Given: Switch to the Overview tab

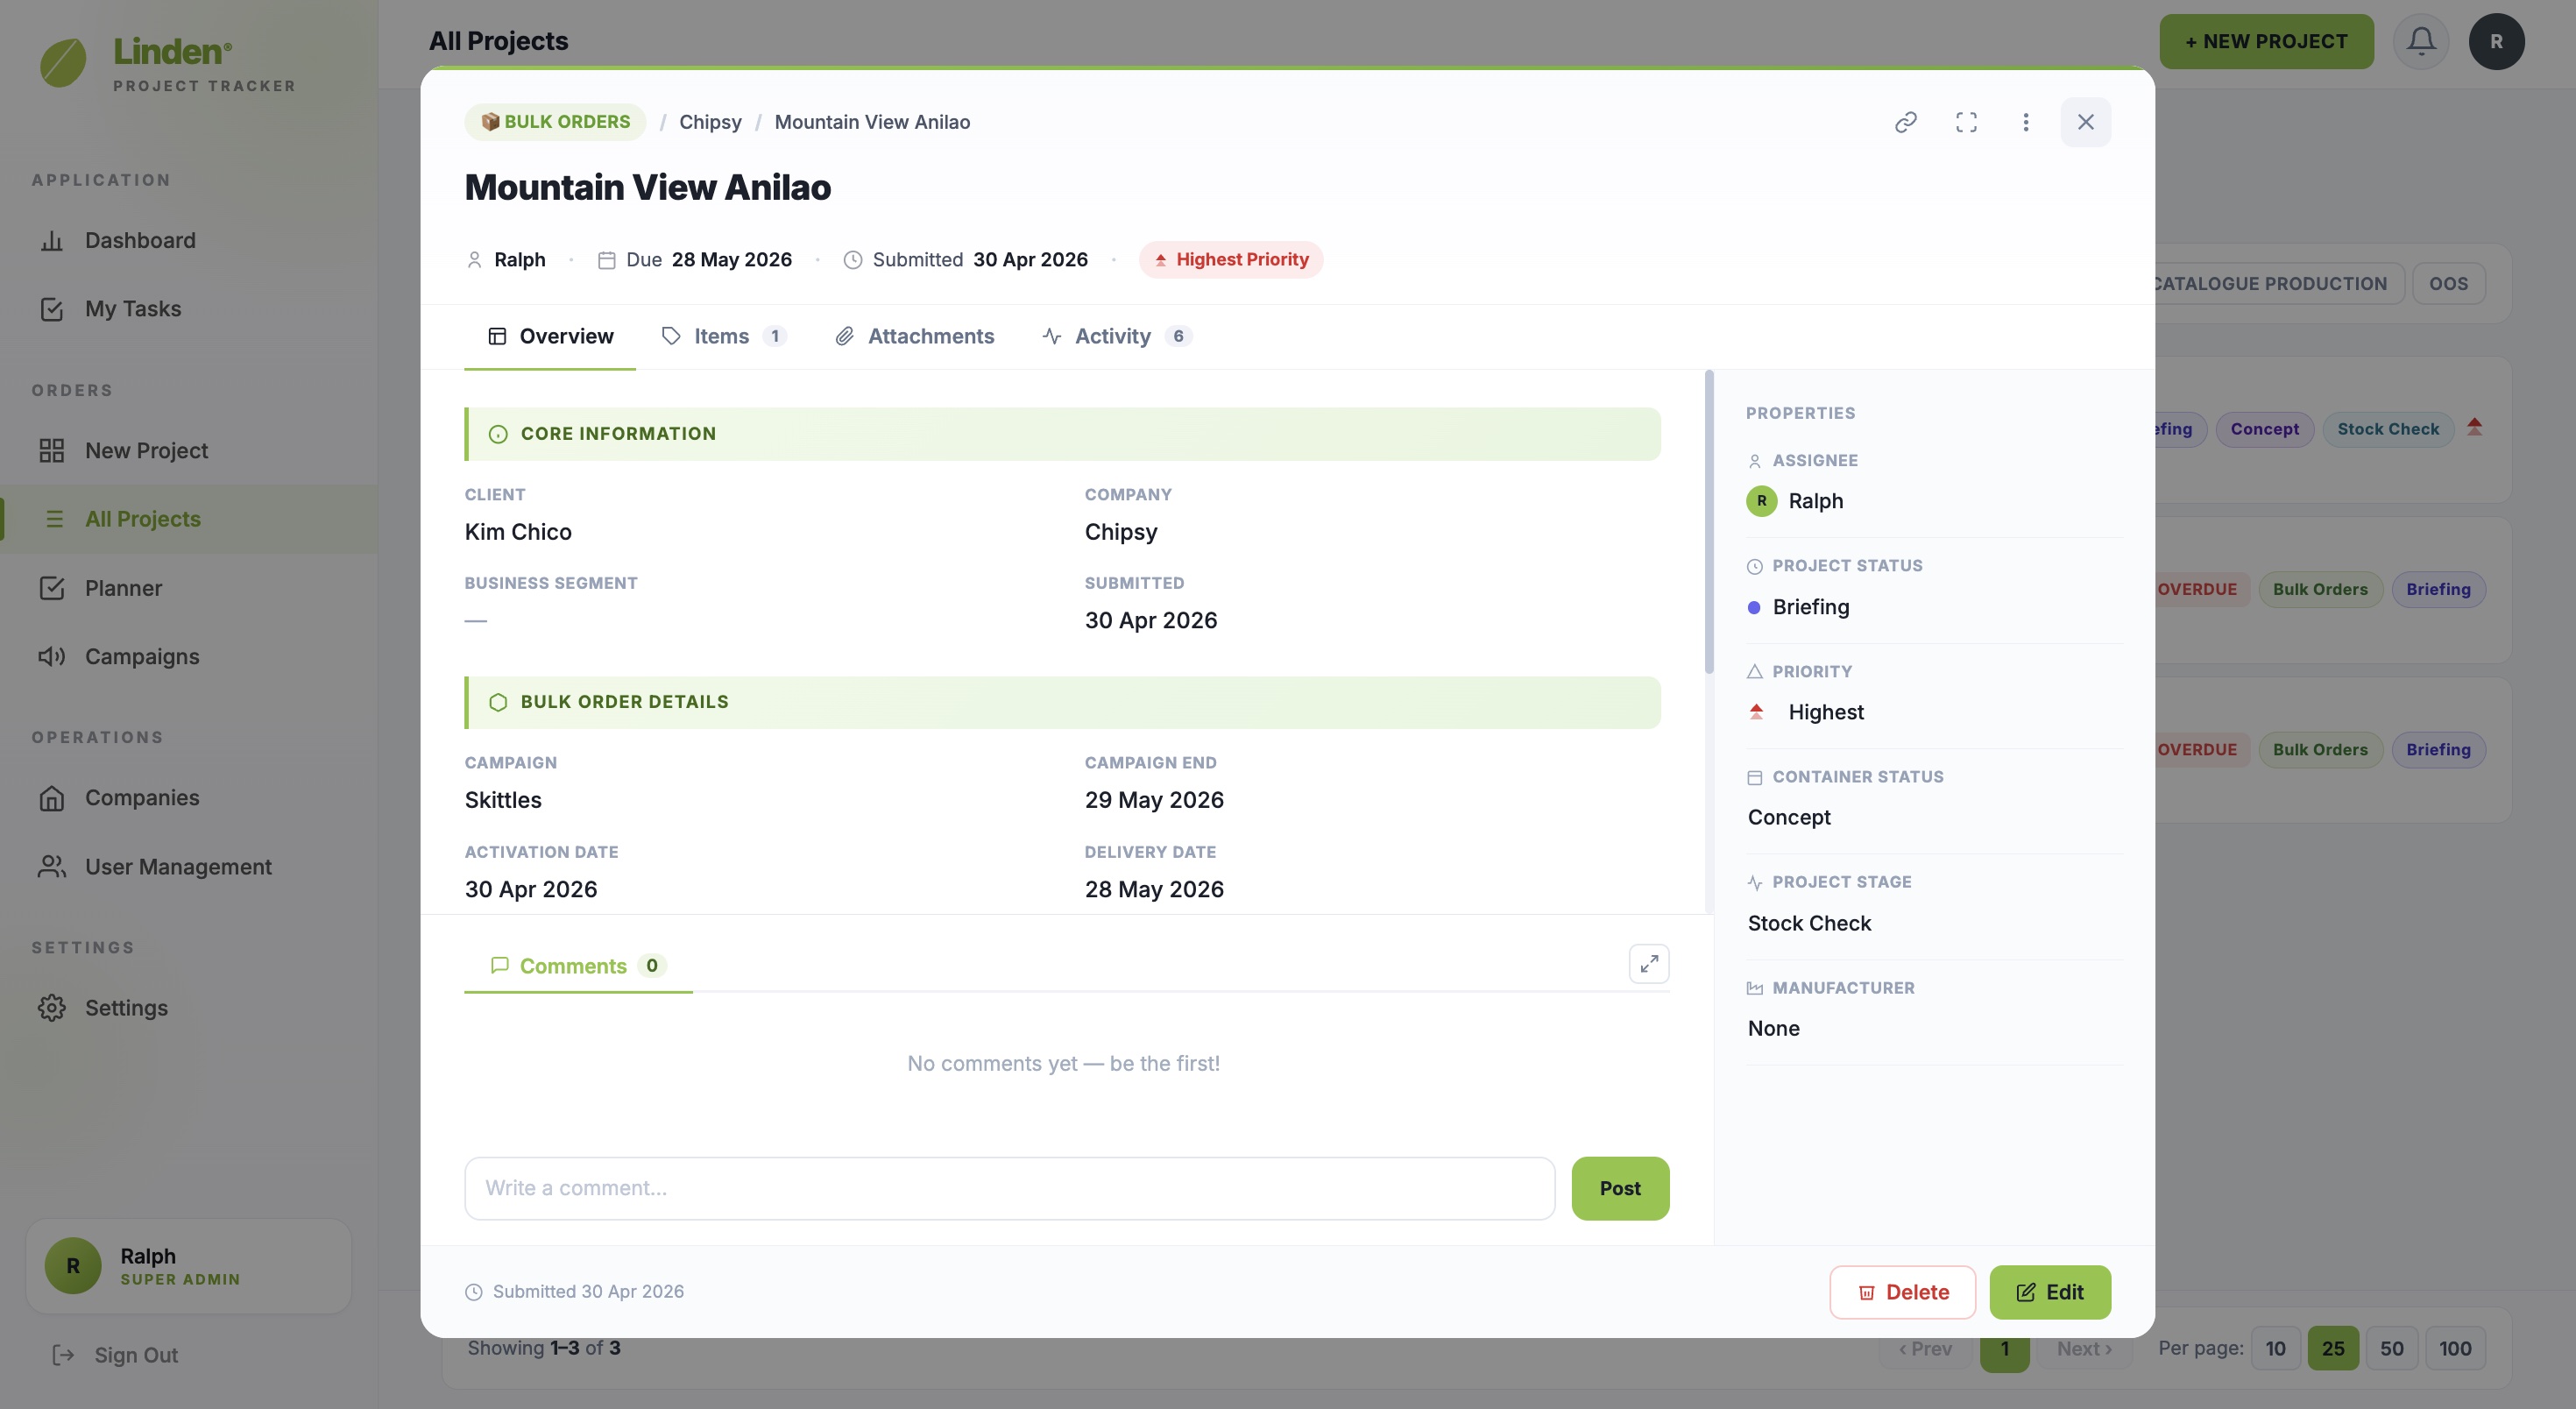Looking at the screenshot, I should tap(550, 337).
